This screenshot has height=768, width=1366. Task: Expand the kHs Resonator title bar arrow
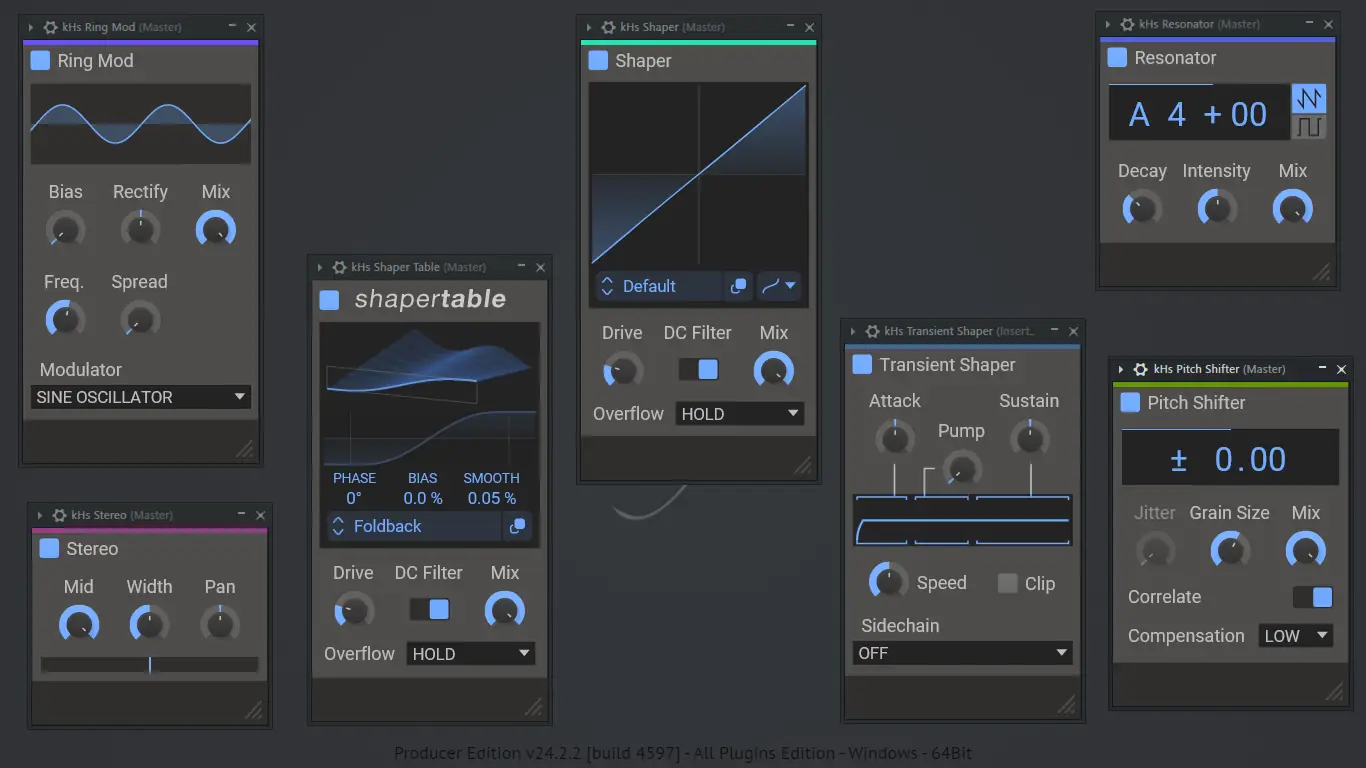click(x=1108, y=24)
